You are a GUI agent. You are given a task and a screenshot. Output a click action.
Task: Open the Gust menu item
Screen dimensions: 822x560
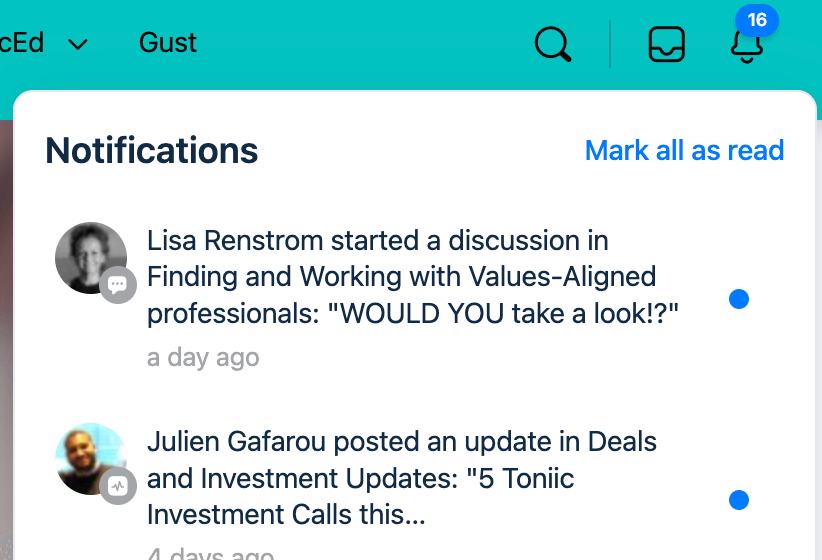tap(168, 42)
